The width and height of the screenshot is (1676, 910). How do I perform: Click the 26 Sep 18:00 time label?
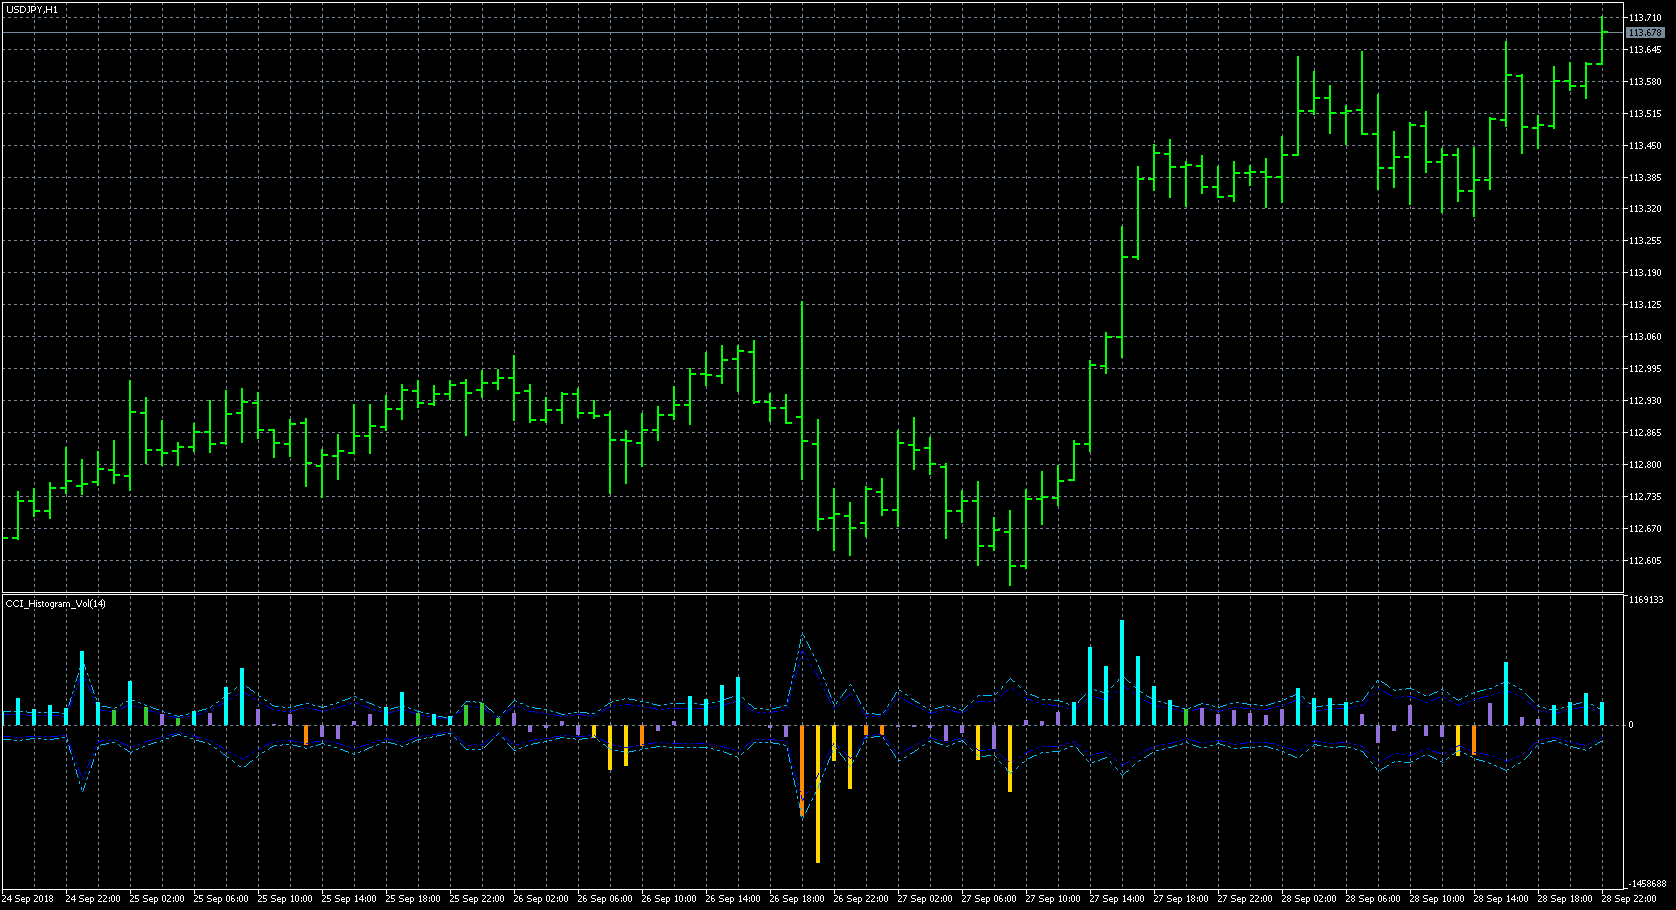pyautogui.click(x=797, y=899)
